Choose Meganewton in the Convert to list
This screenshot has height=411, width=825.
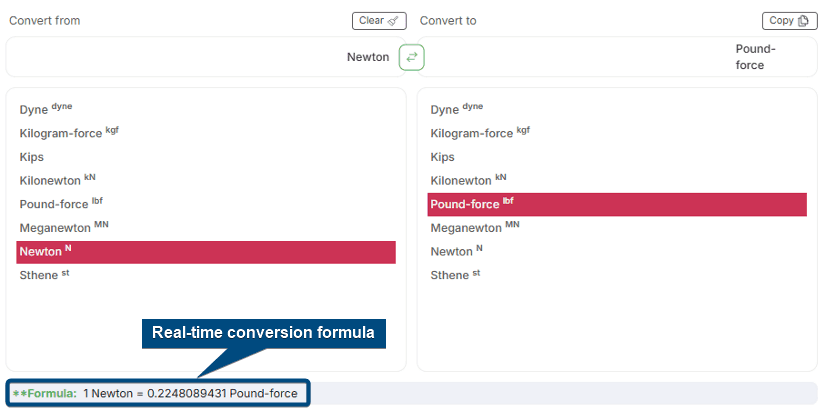coord(475,228)
